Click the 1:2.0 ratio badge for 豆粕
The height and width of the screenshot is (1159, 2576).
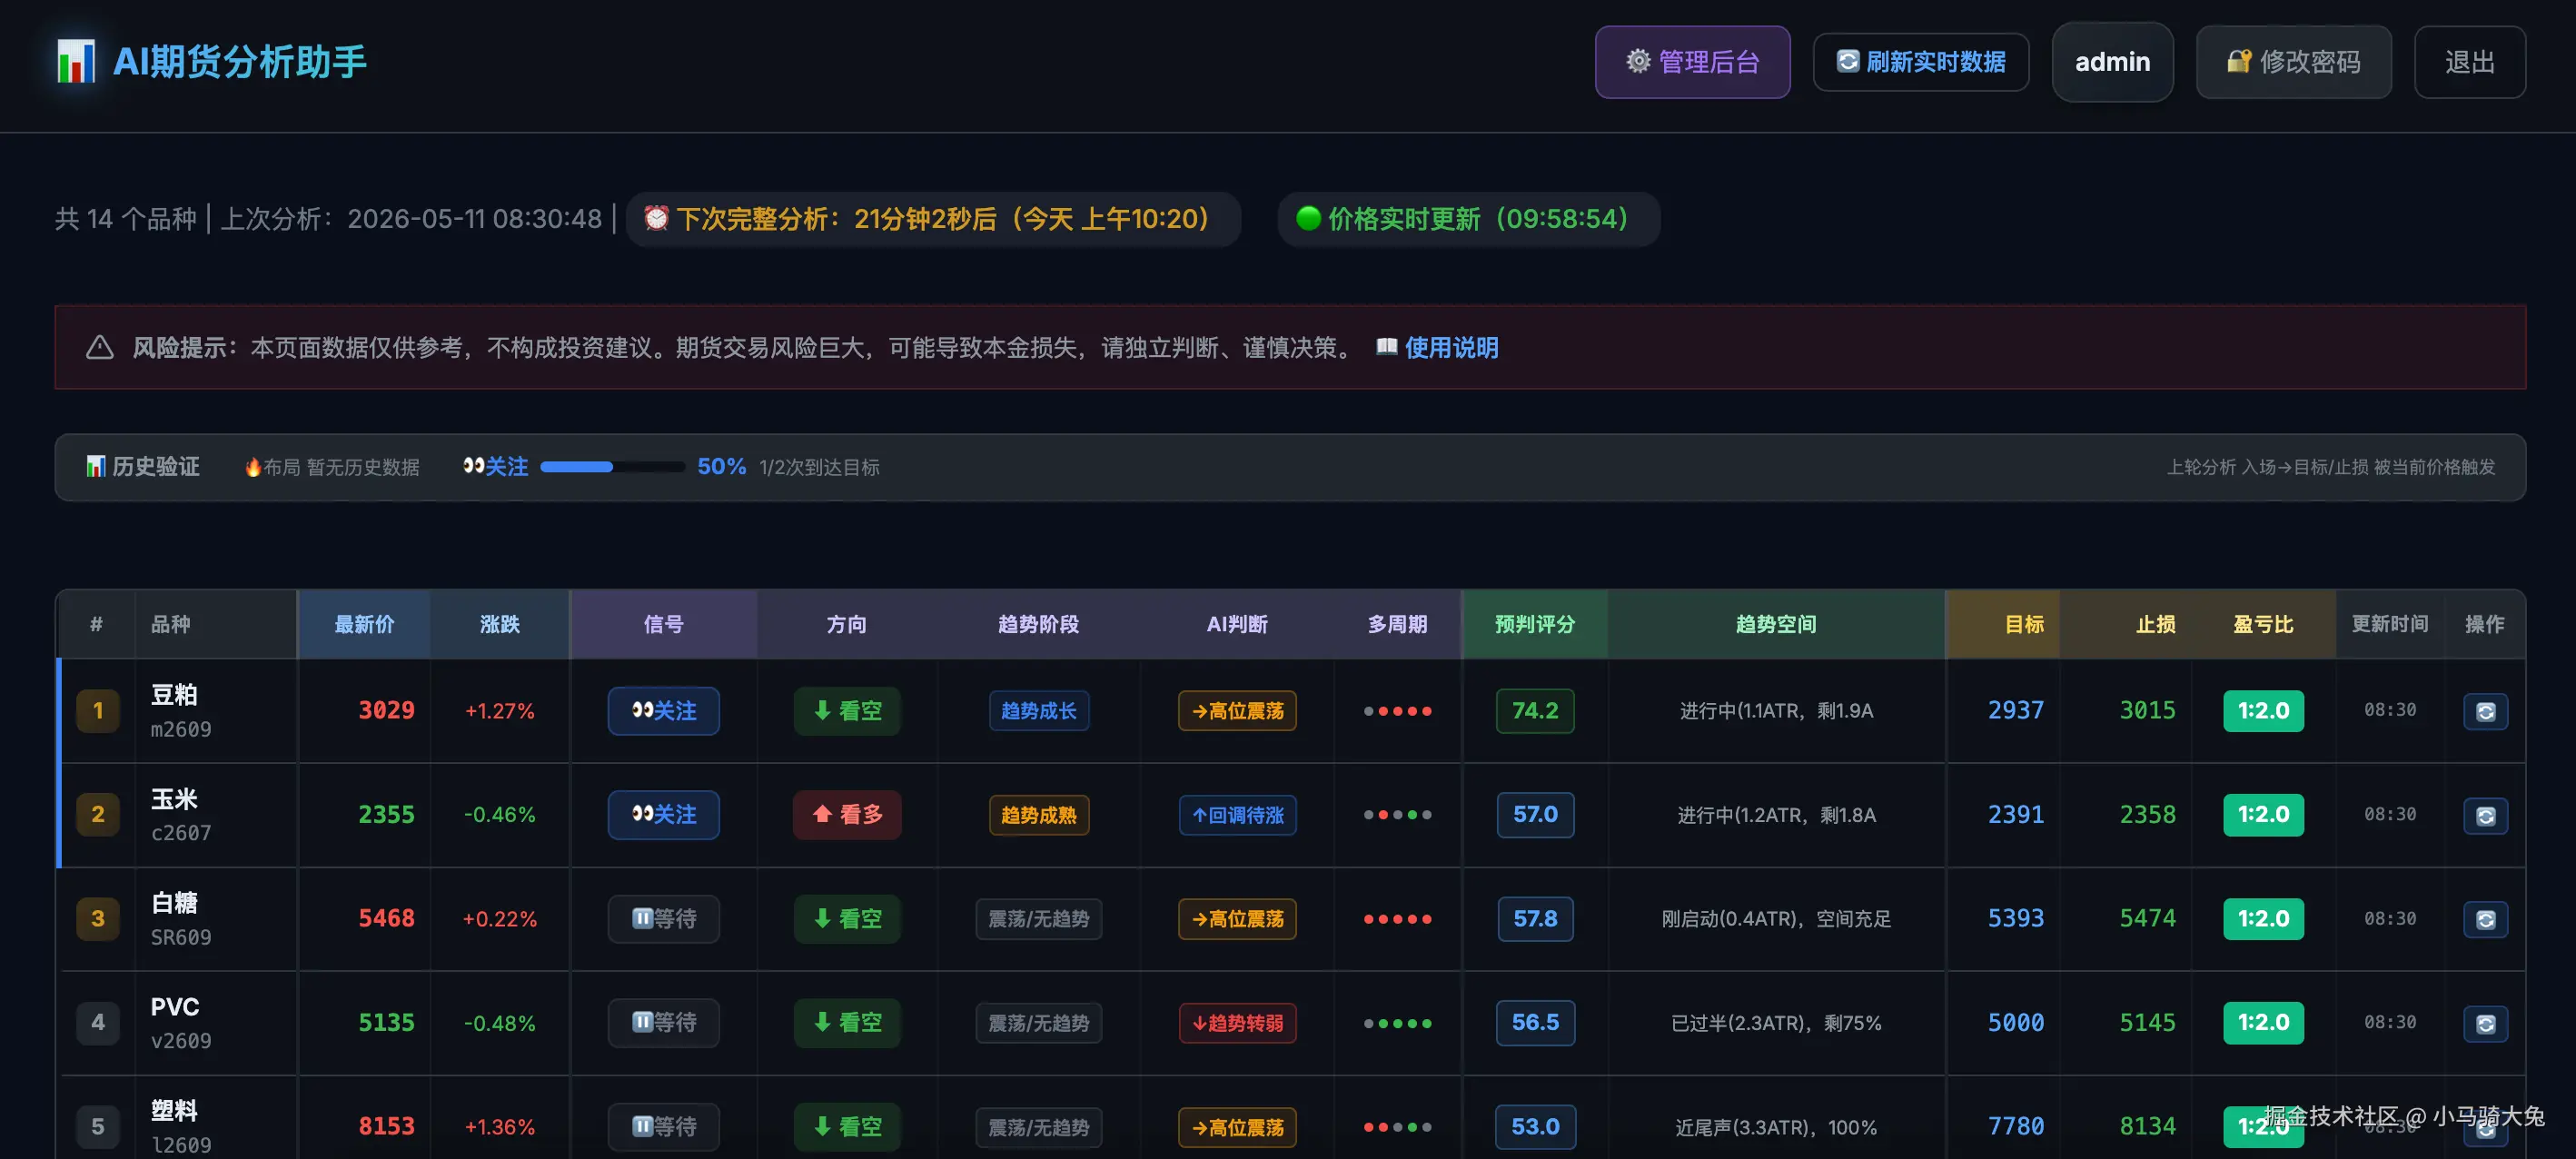click(2263, 711)
